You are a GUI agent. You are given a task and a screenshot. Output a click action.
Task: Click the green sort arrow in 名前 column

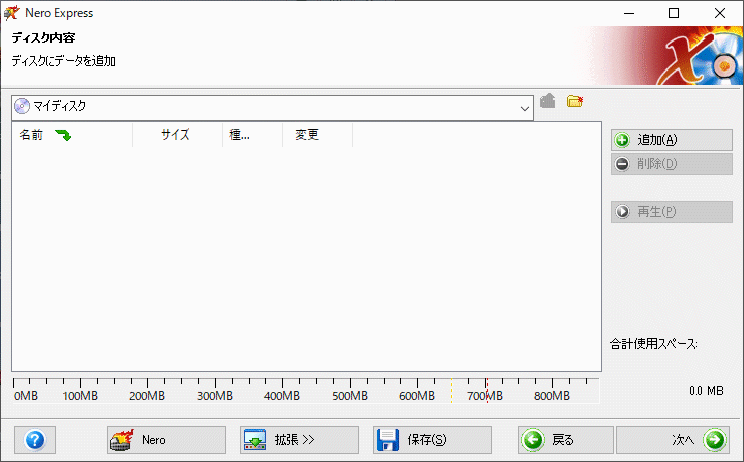tap(63, 136)
